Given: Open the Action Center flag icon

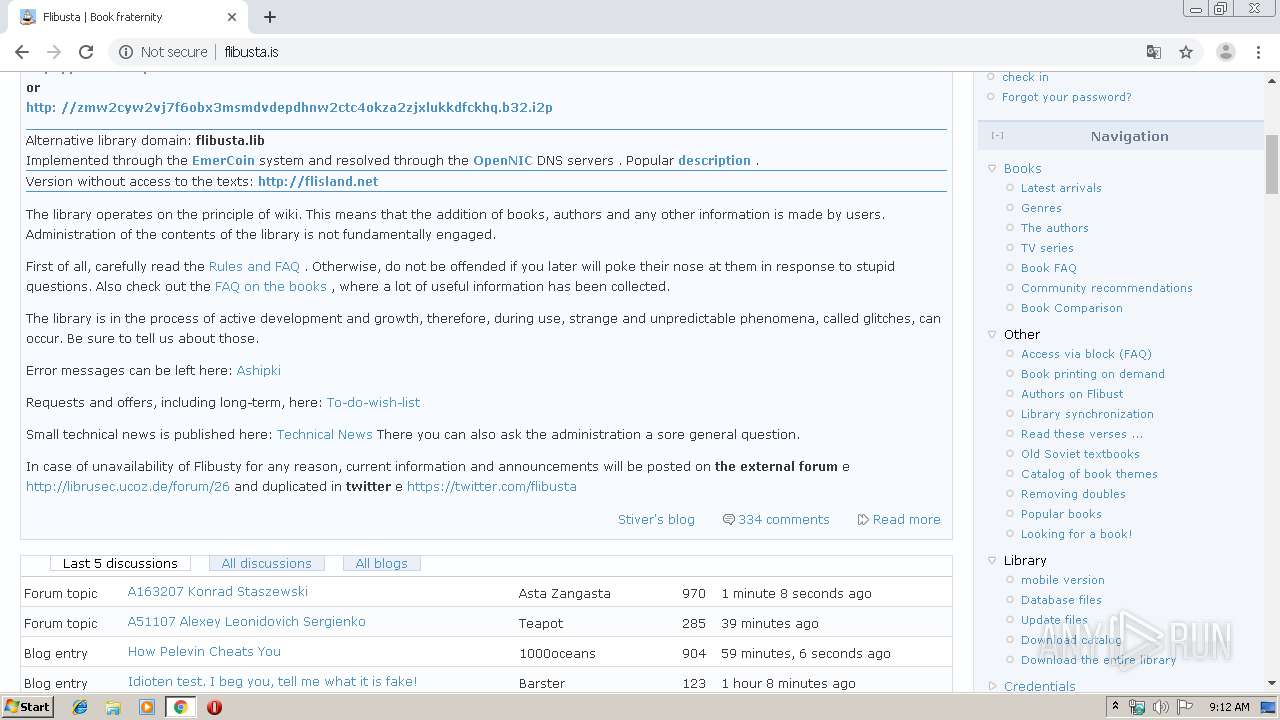Looking at the screenshot, I should 1183,707.
